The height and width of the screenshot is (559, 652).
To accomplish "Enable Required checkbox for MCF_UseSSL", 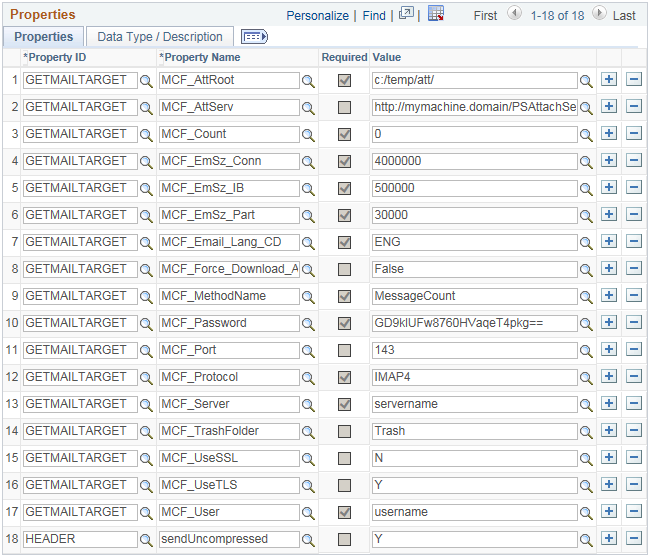I will (x=344, y=458).
